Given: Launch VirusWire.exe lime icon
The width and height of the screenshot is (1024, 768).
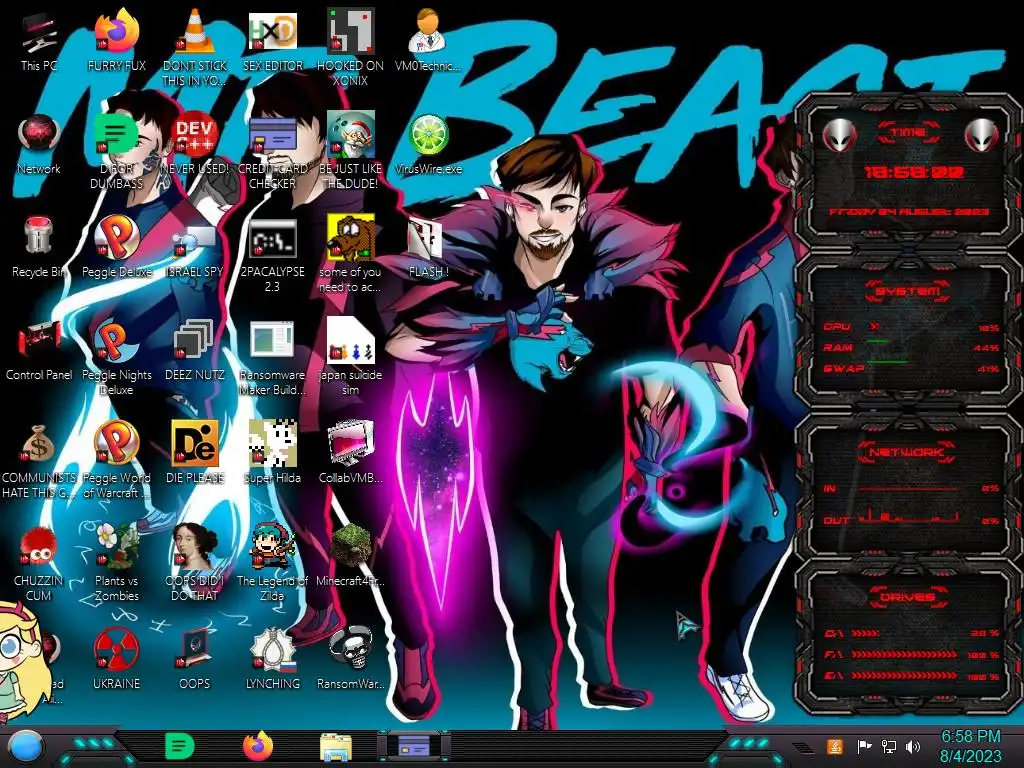Looking at the screenshot, I should 428,144.
